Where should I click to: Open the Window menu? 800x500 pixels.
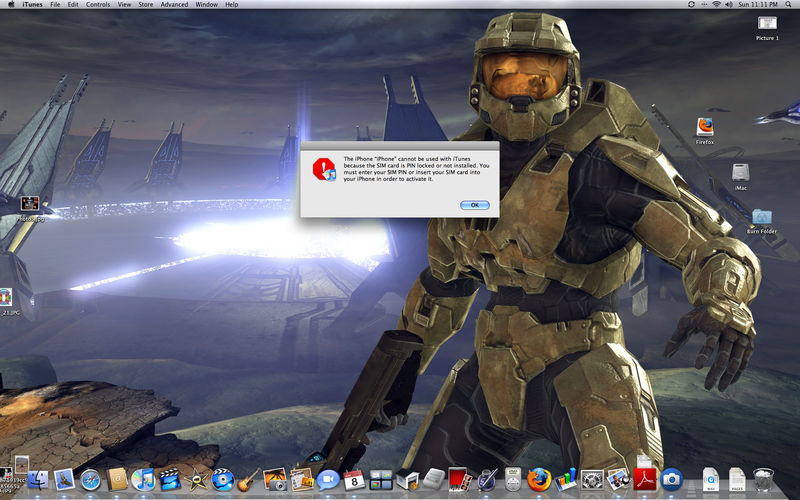(x=207, y=4)
